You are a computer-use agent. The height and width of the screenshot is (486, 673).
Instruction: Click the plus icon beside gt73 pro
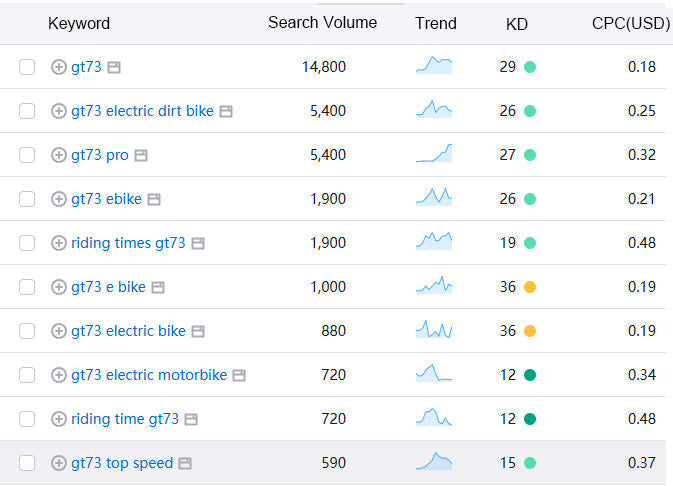pyautogui.click(x=59, y=155)
